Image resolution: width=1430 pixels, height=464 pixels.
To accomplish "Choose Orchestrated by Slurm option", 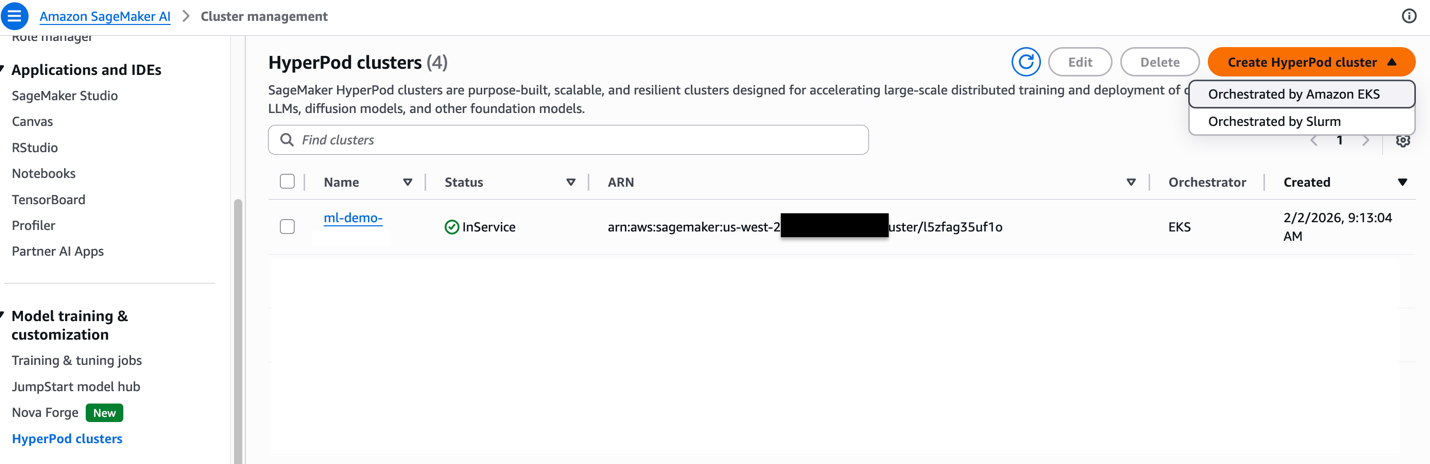I will coord(1274,121).
